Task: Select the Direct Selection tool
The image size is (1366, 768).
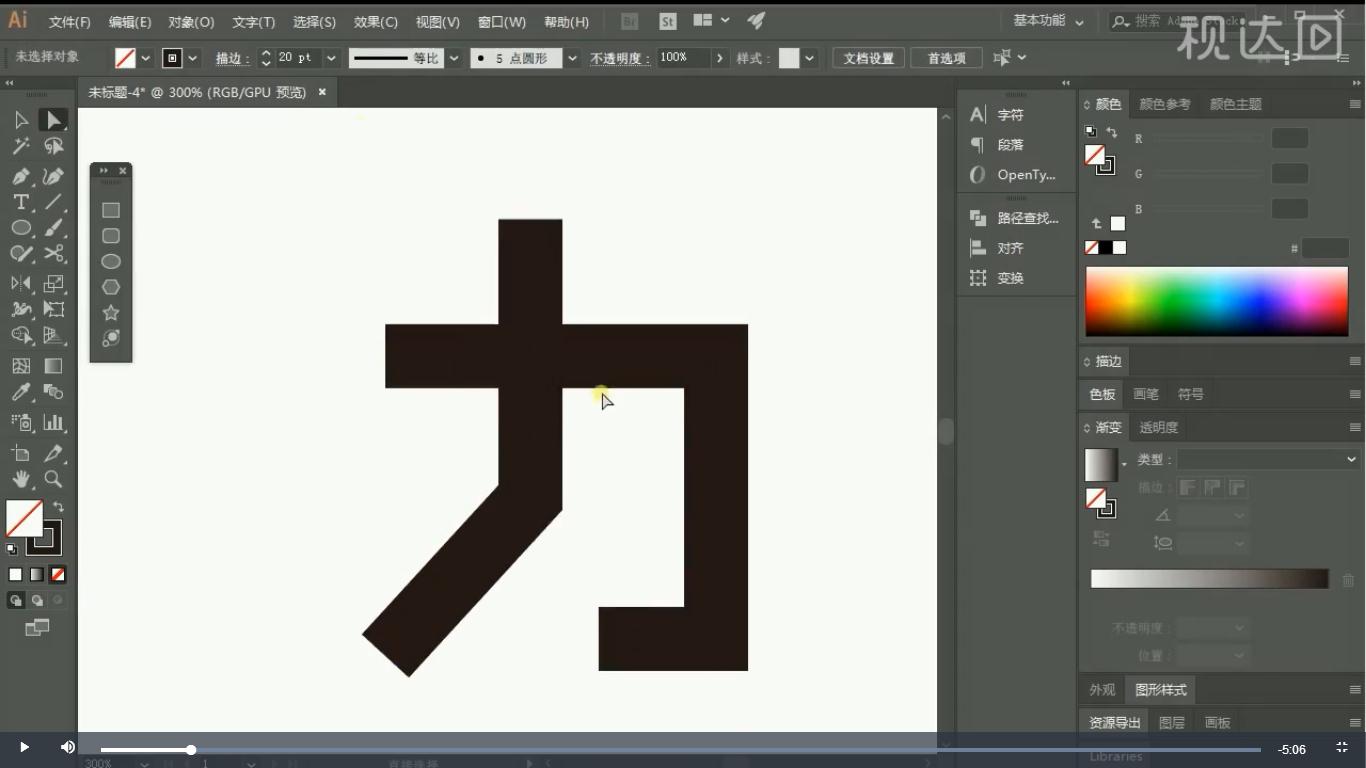Action: pyautogui.click(x=20, y=119)
